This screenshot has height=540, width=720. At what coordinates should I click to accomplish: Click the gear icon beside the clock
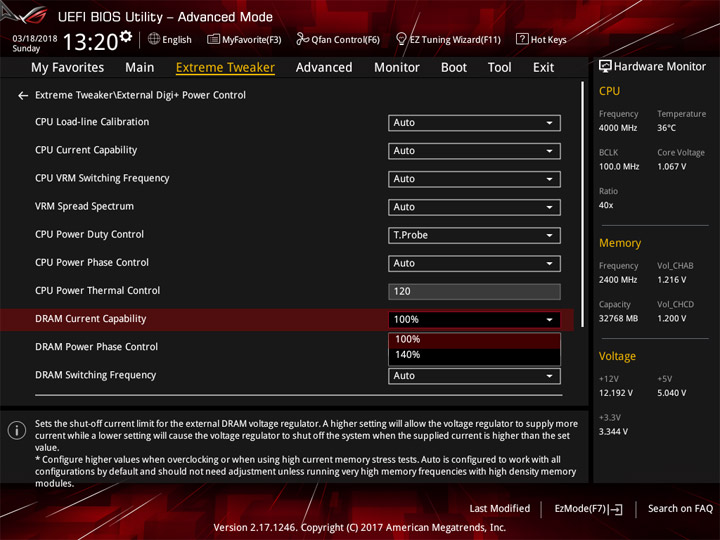click(125, 36)
